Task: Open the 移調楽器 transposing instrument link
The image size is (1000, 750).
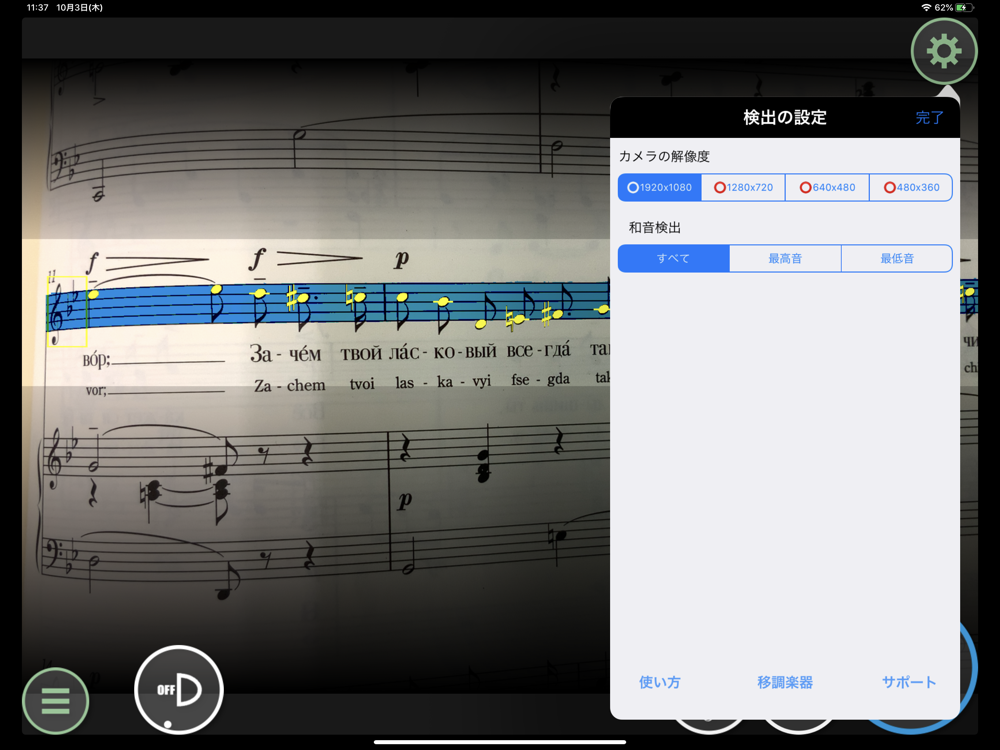Action: (x=785, y=682)
